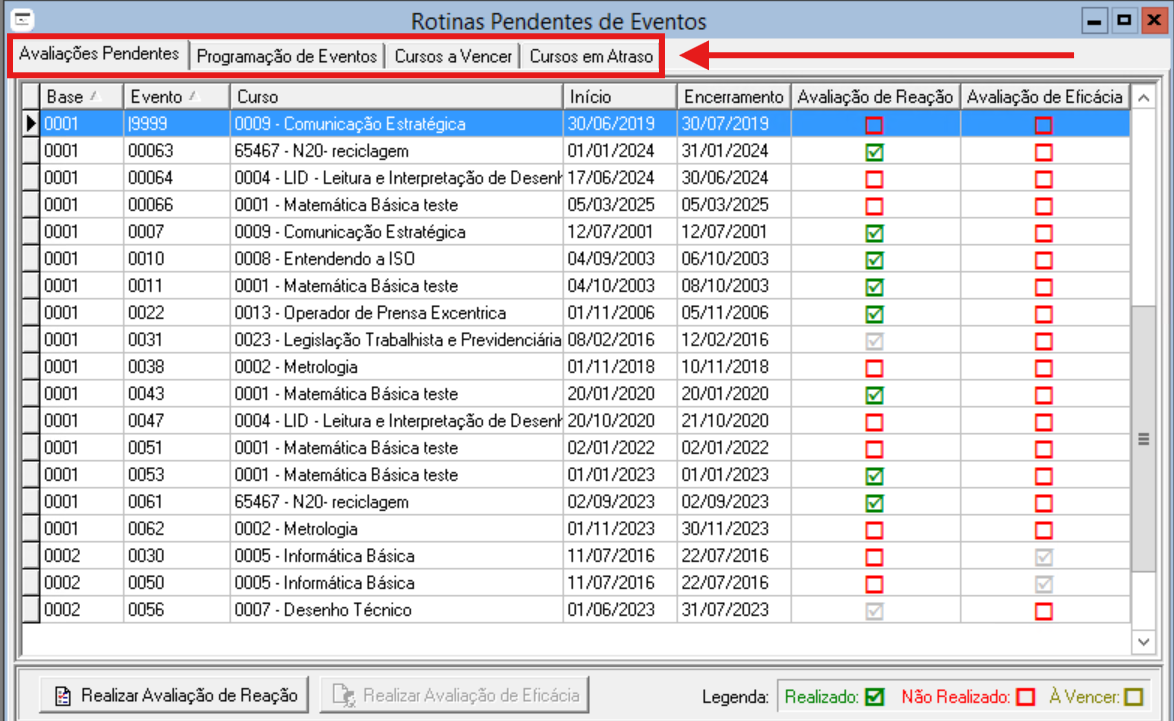Image resolution: width=1174 pixels, height=721 pixels.
Task: Toggle reaction checkbox for event 00063
Action: point(875,152)
